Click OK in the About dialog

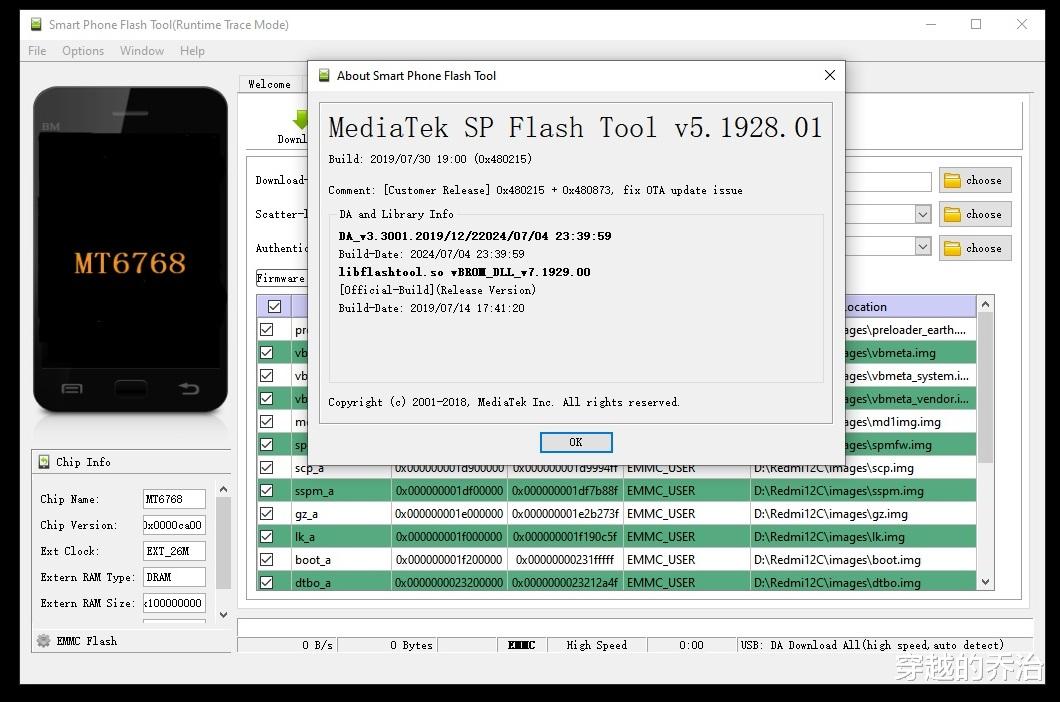pyautogui.click(x=576, y=442)
